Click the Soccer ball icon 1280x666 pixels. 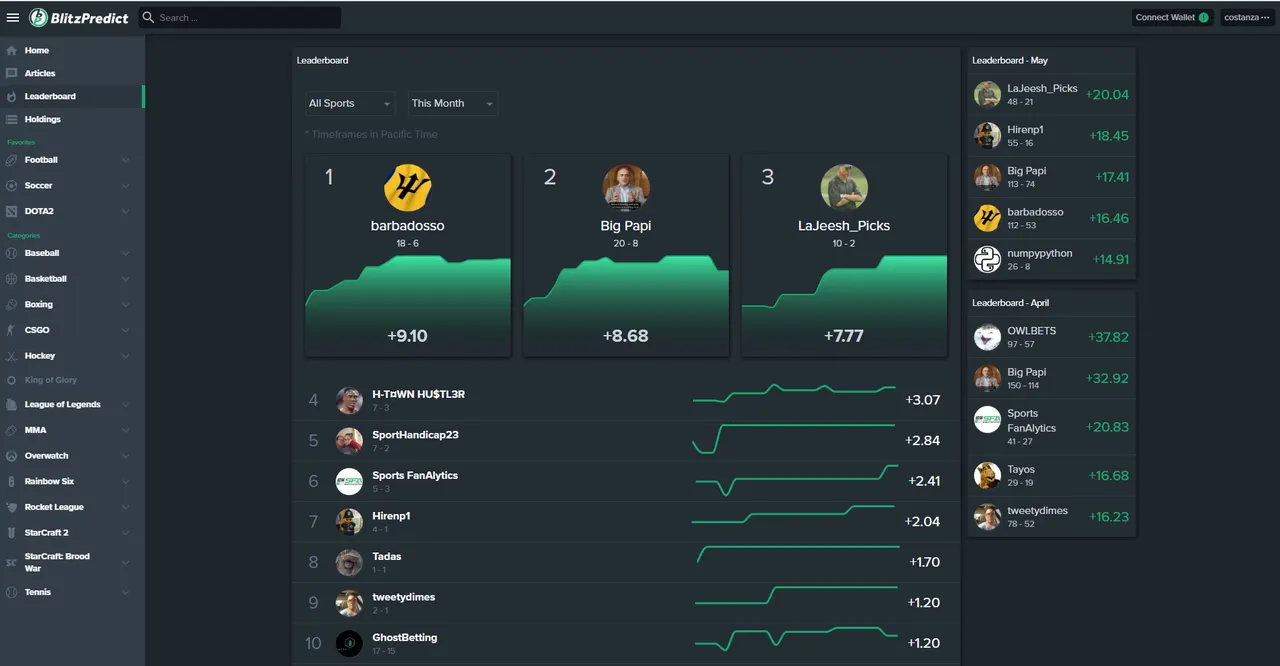[11, 185]
